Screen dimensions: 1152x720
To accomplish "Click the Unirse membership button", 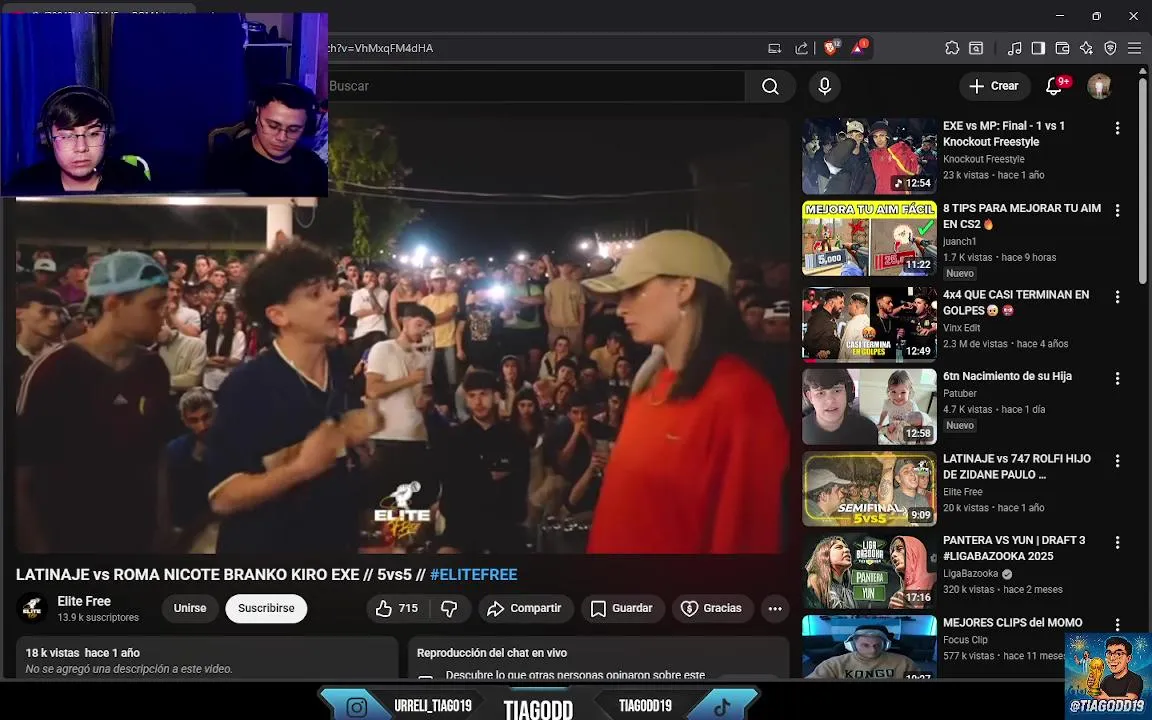I will pyautogui.click(x=190, y=608).
